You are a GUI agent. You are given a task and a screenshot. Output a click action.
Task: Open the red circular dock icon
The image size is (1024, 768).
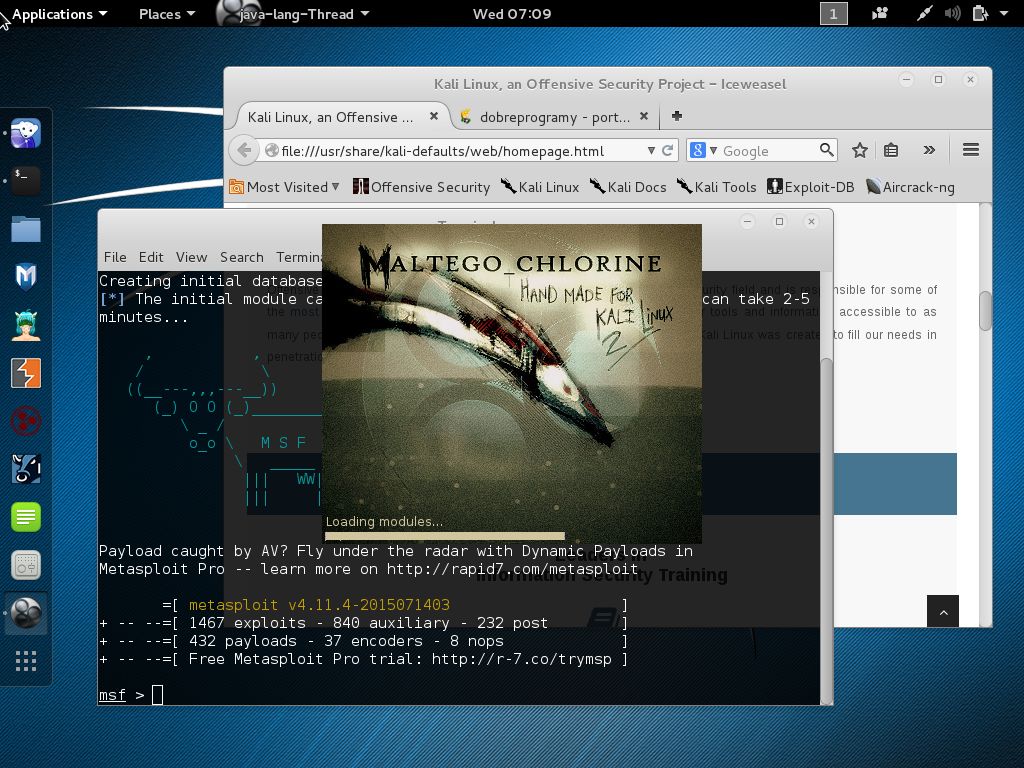25,421
